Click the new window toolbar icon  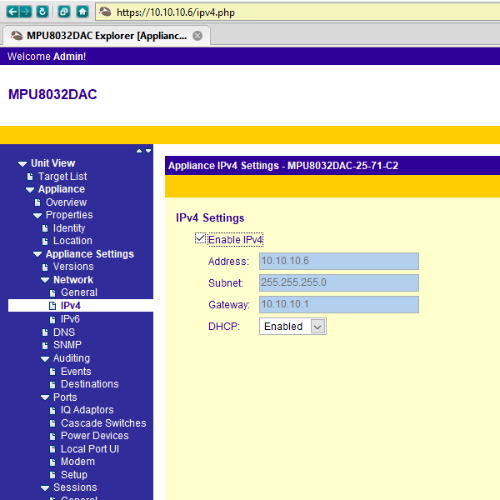pyautogui.click(x=64, y=12)
